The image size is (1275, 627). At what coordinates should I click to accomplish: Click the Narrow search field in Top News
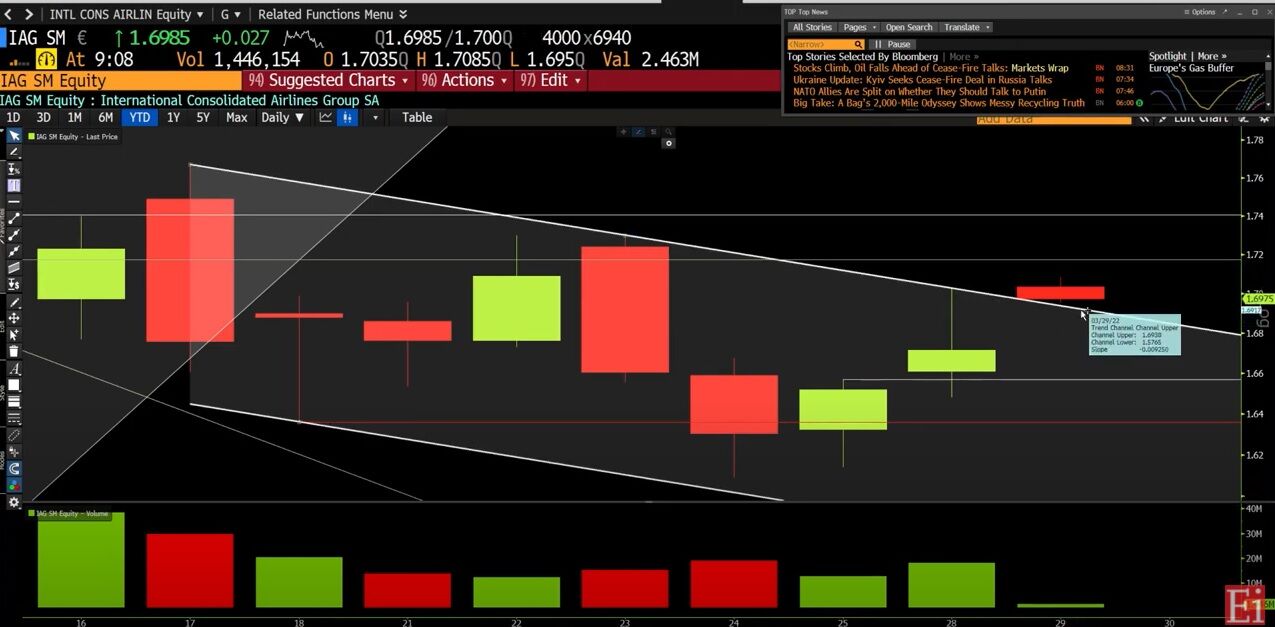[826, 44]
